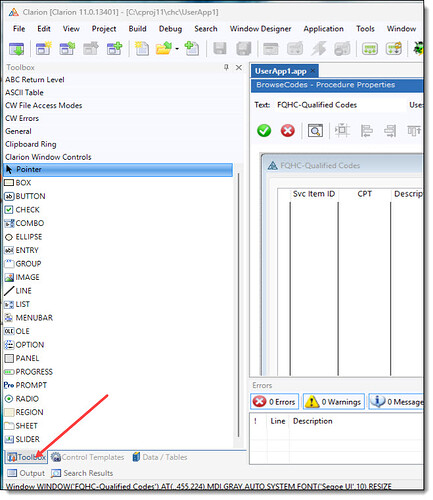Click the green checkmark save-and-close icon

264,131
